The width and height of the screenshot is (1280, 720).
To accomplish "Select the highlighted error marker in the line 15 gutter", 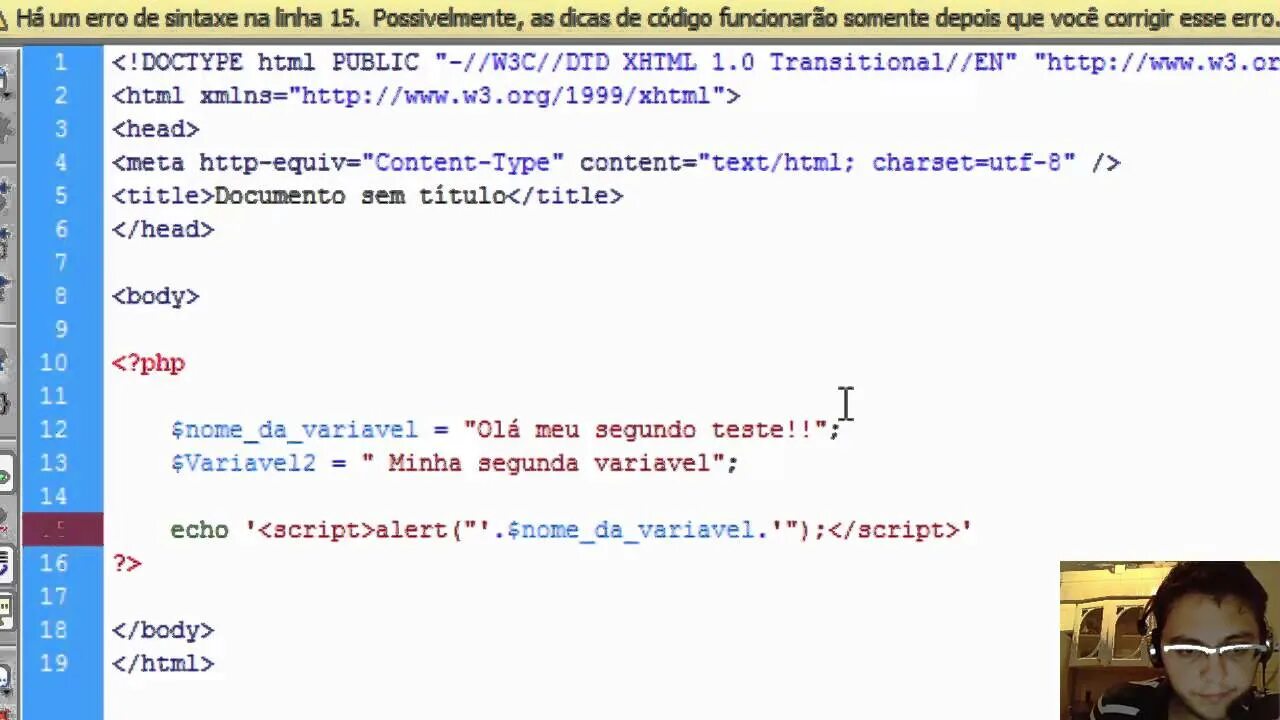I will [x=62, y=529].
